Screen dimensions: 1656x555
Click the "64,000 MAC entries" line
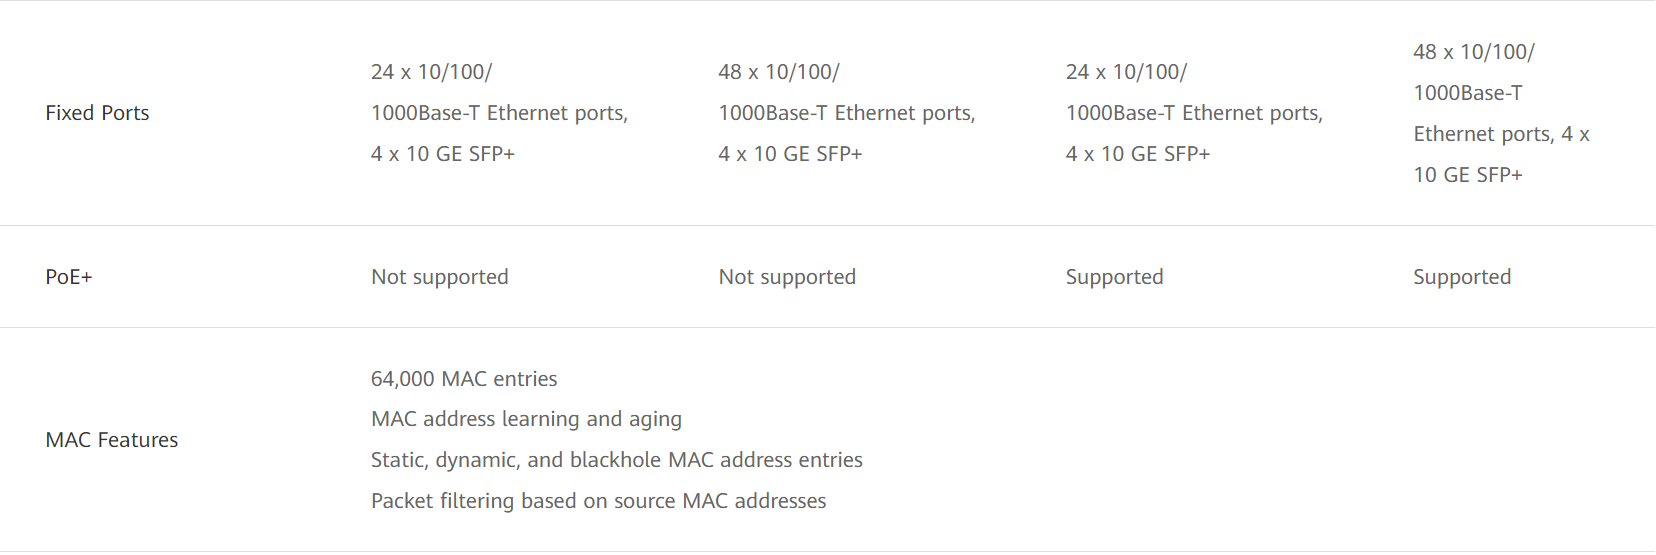point(464,379)
